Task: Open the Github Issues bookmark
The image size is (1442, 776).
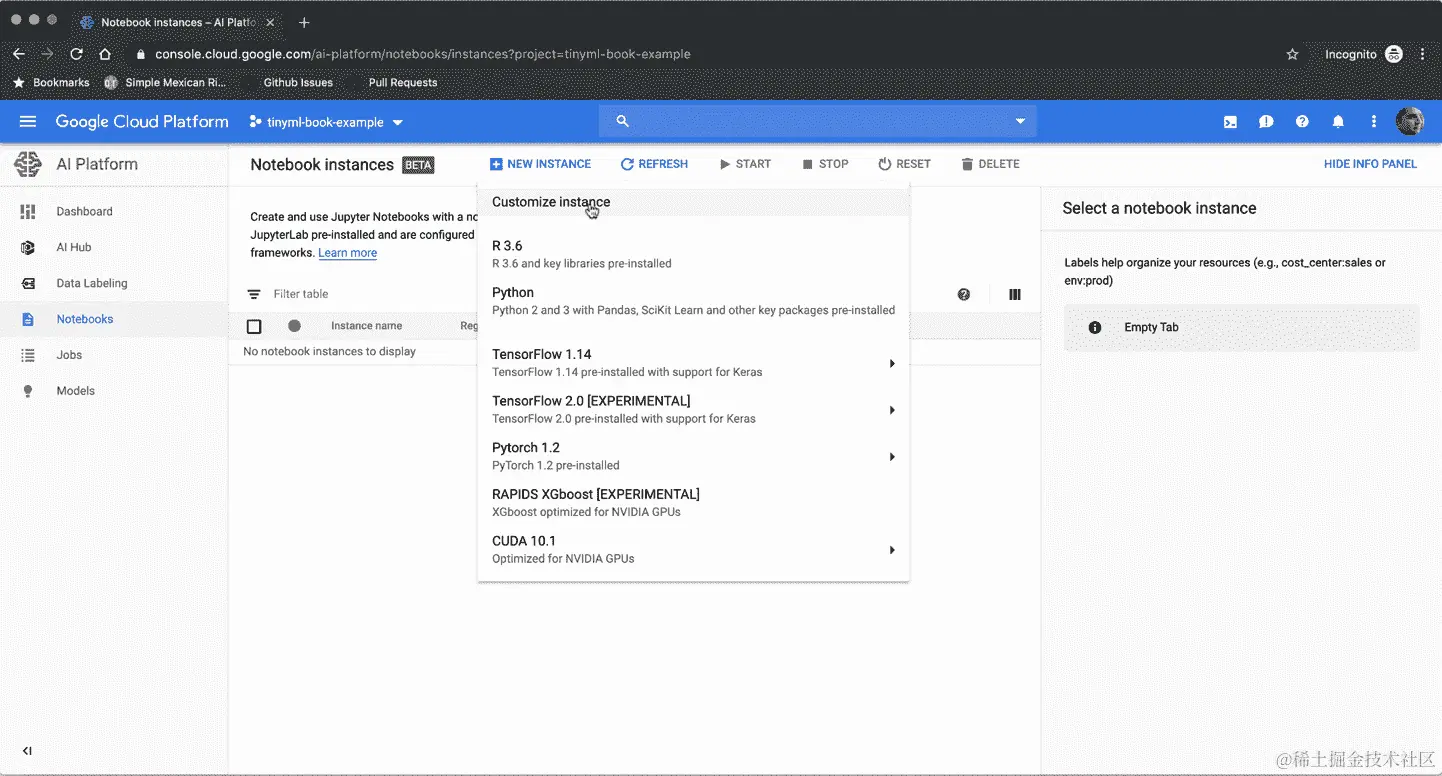Action: coord(298,83)
